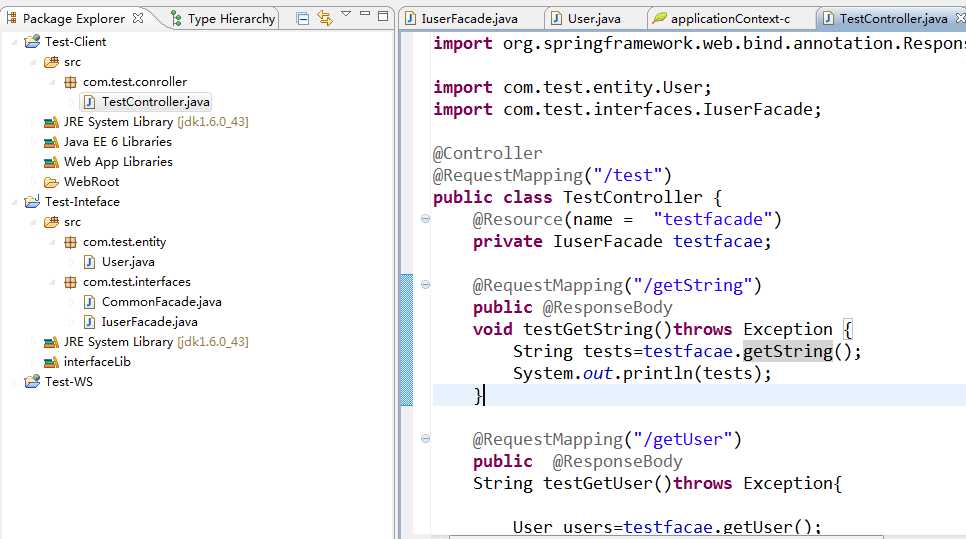Switch to applicationContext-c editor tab
Screen dimensions: 966x539
(721, 18)
